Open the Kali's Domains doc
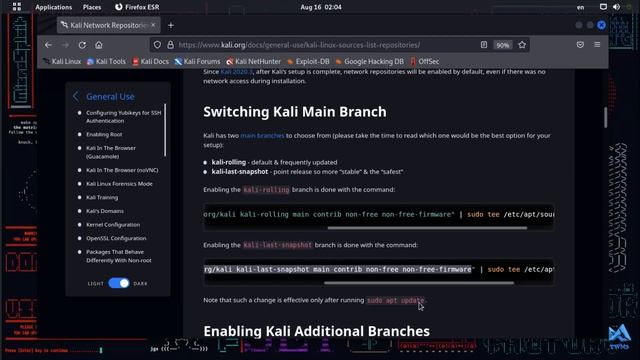640x360 pixels. [105, 211]
